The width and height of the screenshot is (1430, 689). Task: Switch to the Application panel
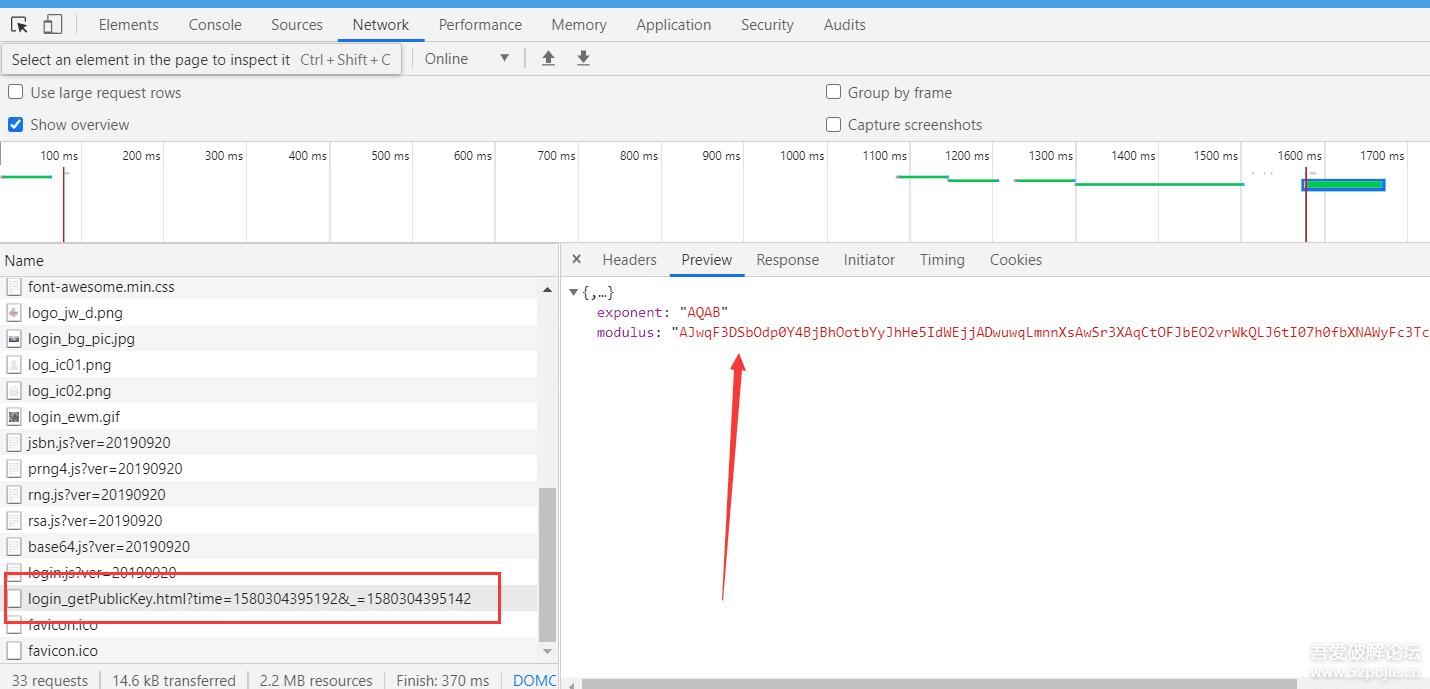point(673,24)
